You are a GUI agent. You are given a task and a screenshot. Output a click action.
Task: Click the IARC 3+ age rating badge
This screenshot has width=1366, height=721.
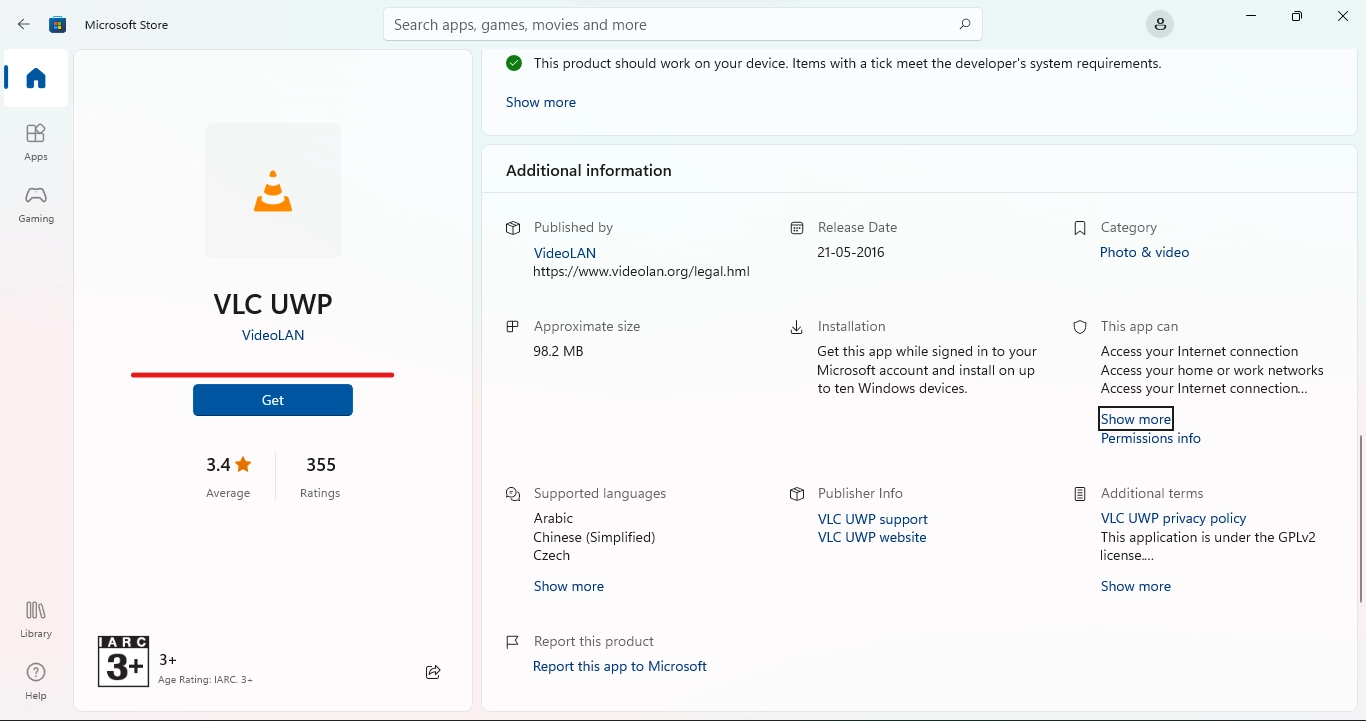point(124,661)
